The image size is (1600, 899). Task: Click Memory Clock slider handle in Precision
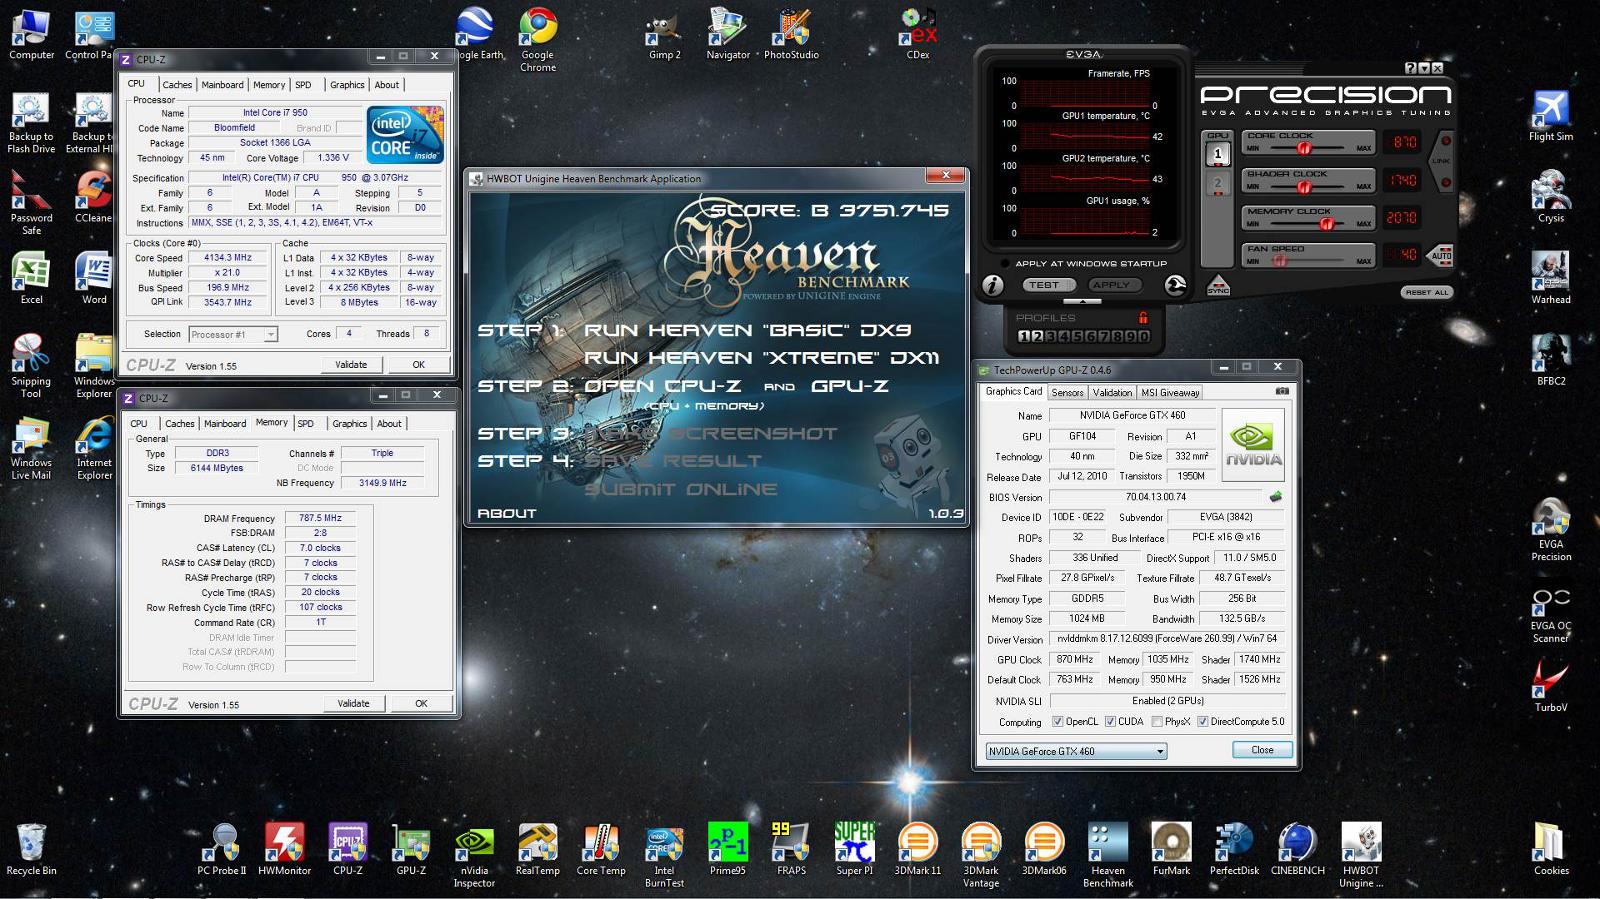pos(1326,224)
